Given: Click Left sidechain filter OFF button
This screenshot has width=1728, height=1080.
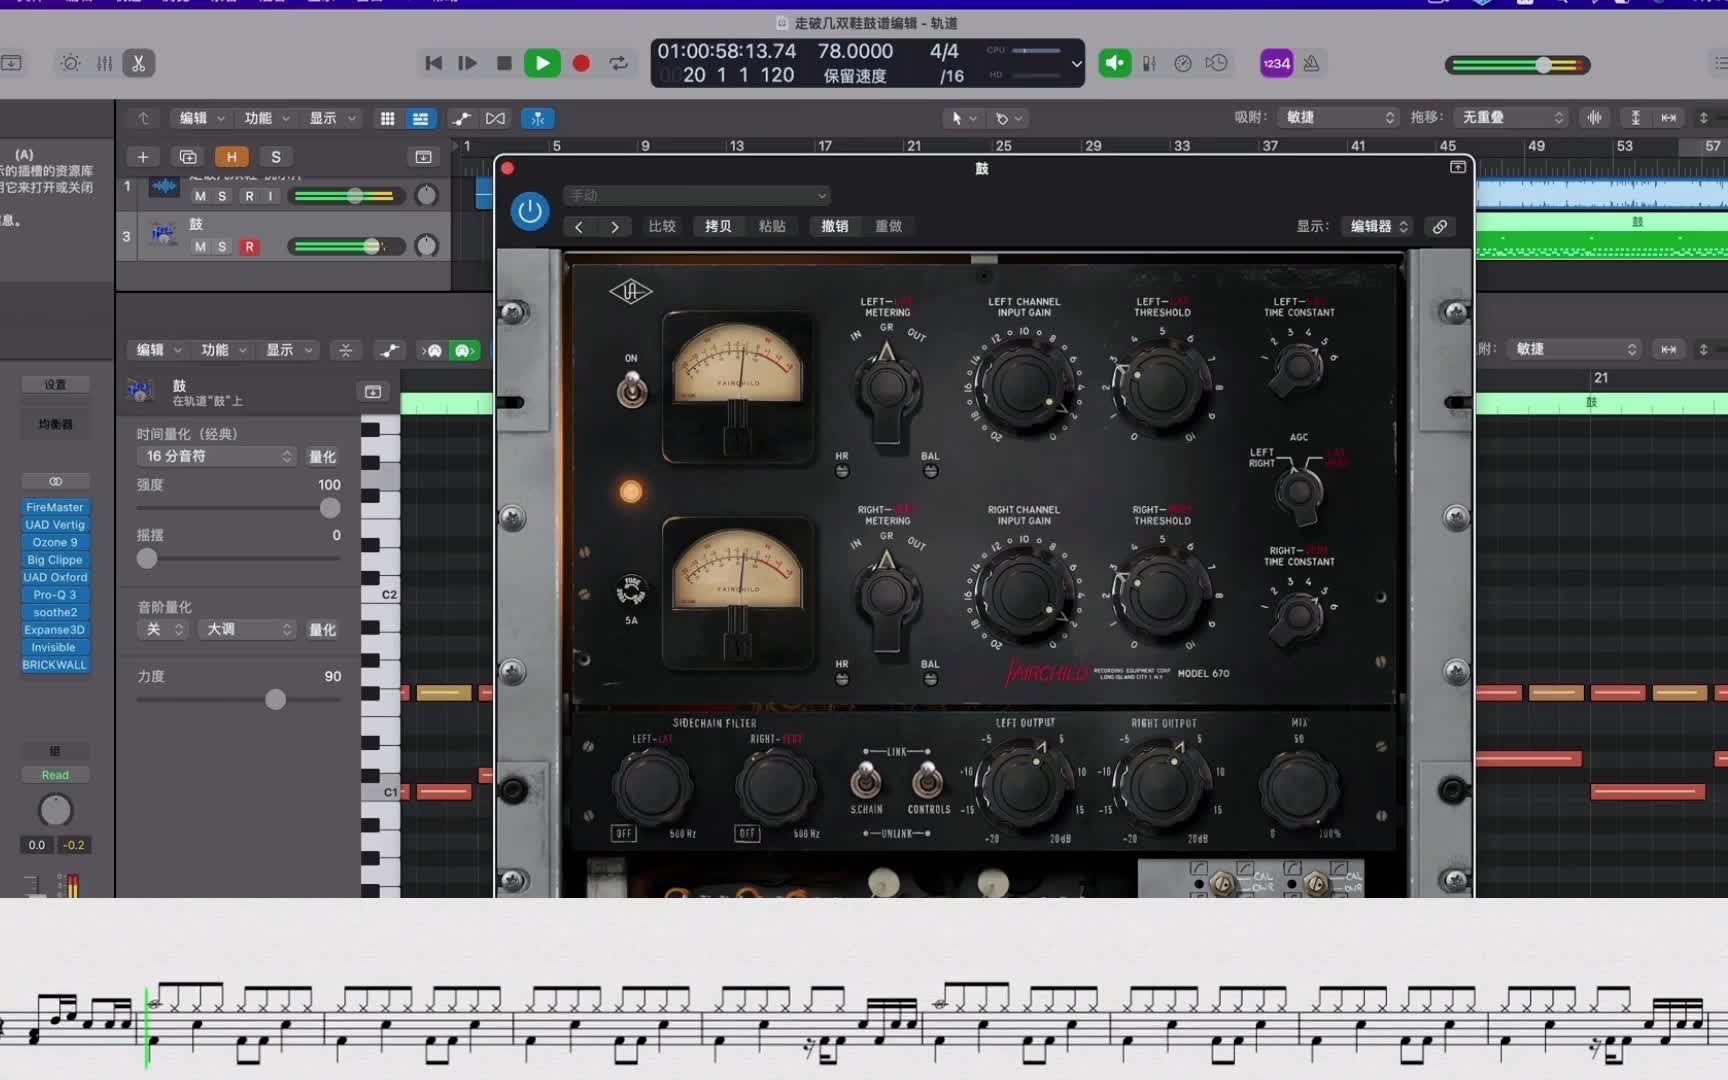Looking at the screenshot, I should [x=624, y=833].
